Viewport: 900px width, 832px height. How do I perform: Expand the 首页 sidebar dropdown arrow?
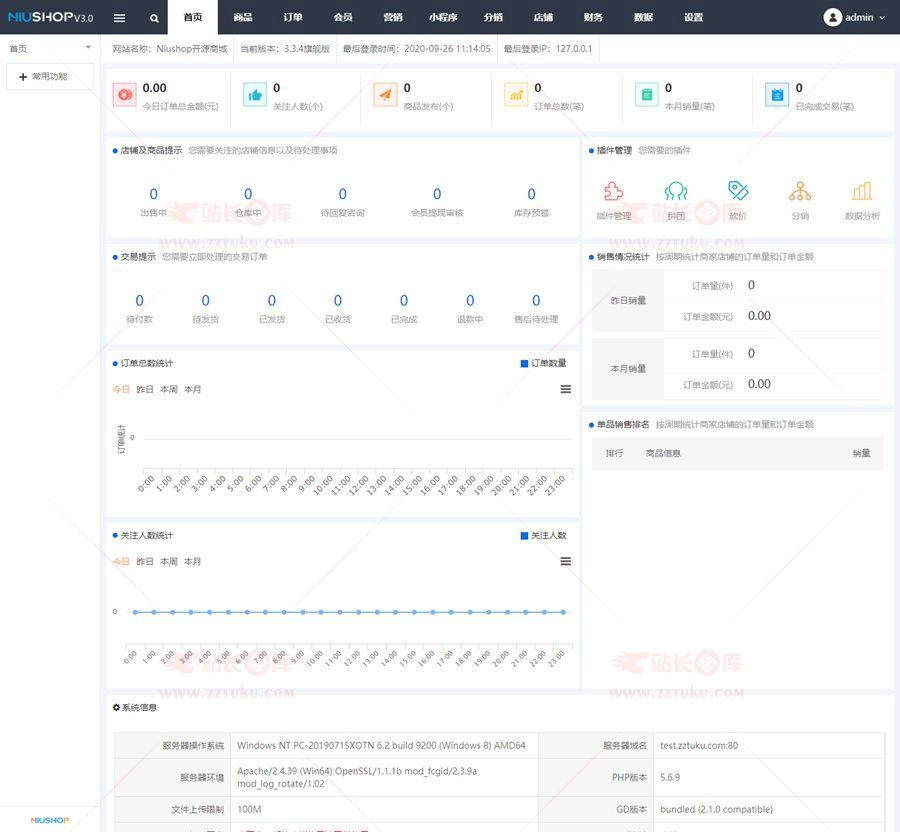pyautogui.click(x=88, y=48)
